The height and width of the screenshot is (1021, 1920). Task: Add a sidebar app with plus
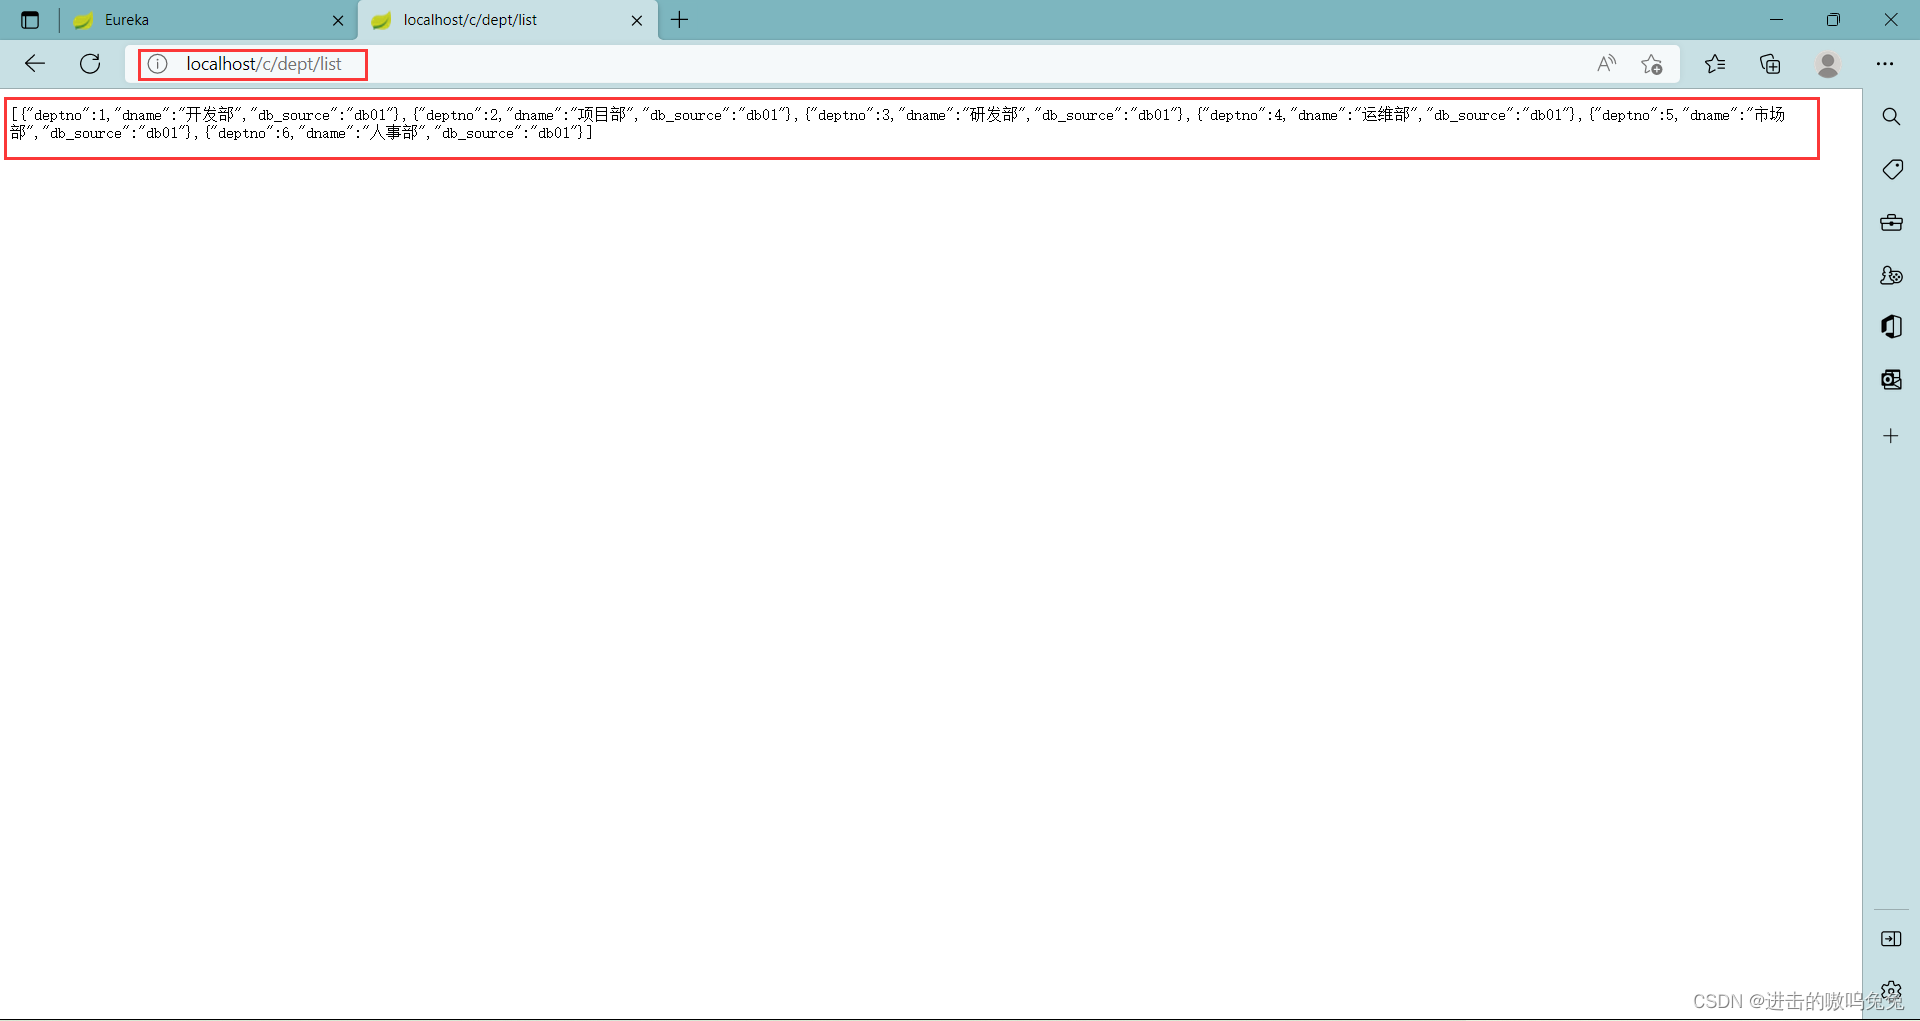click(x=1891, y=436)
